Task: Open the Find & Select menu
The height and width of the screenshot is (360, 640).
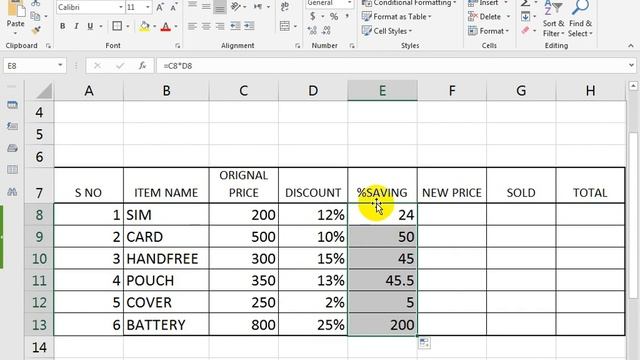Action: click(x=580, y=19)
